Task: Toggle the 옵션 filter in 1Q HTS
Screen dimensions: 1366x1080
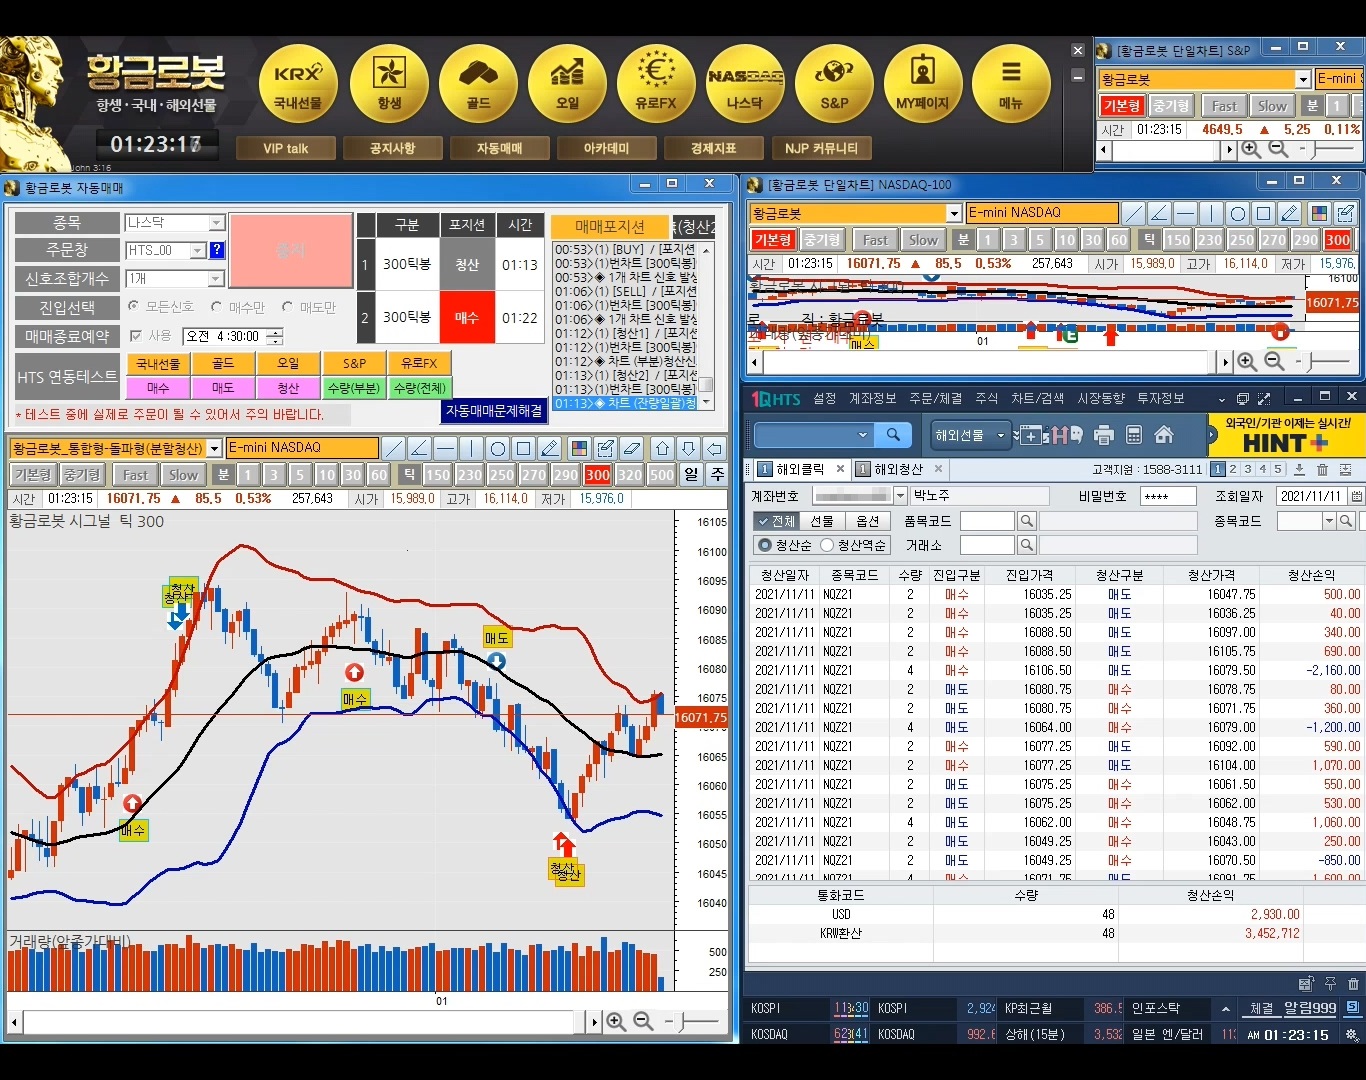Action: tap(868, 521)
